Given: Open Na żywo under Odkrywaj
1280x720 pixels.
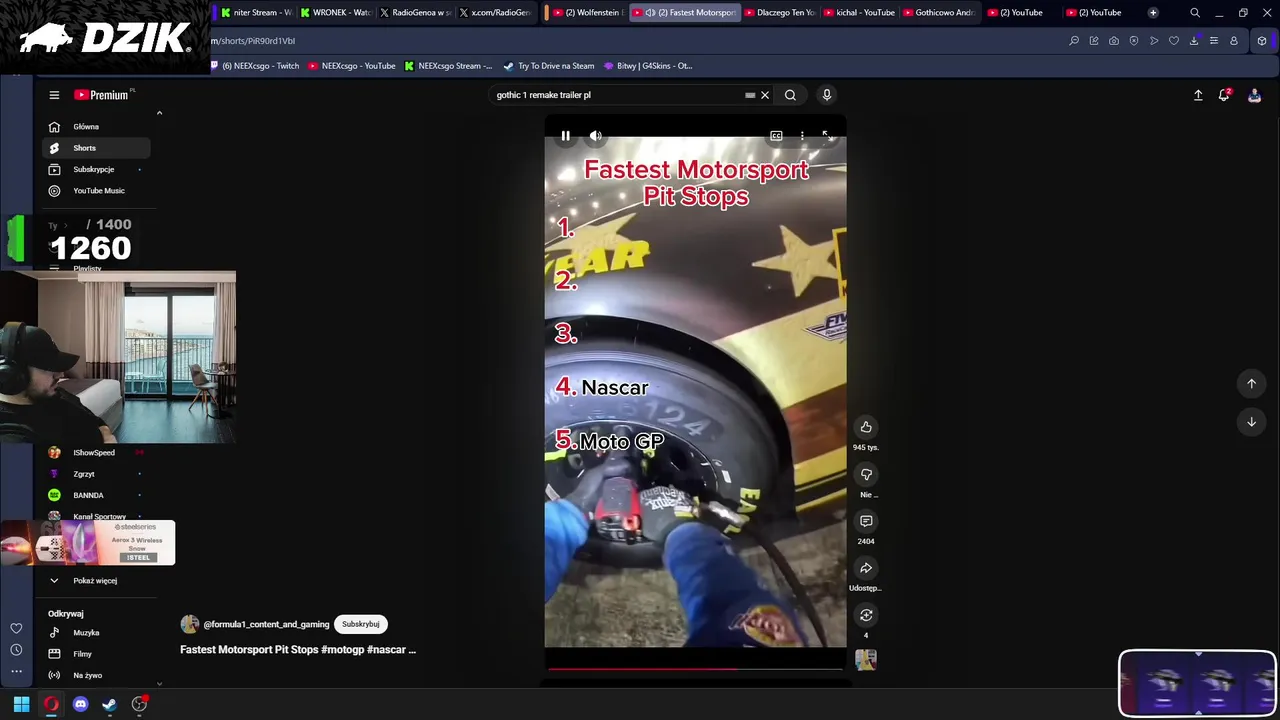Looking at the screenshot, I should [96, 675].
